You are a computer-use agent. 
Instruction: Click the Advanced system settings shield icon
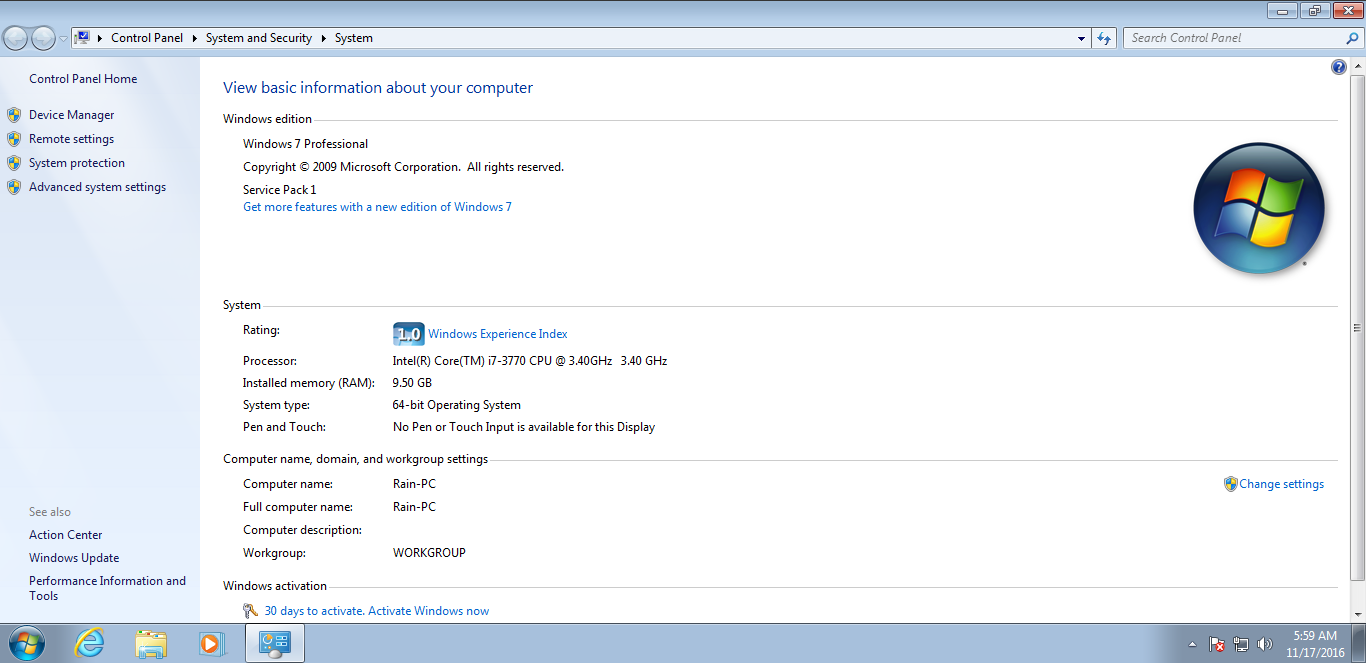click(14, 187)
